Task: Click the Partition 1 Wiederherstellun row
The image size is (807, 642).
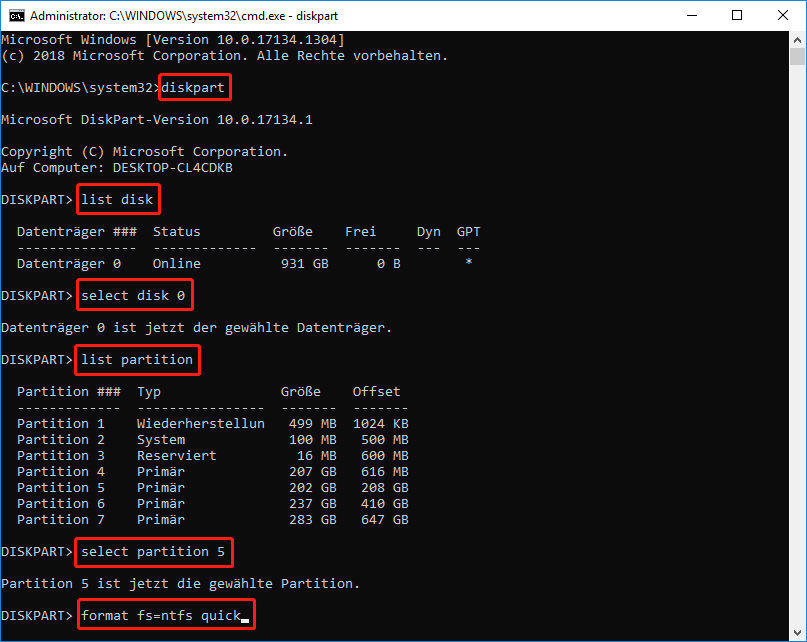Action: point(212,424)
